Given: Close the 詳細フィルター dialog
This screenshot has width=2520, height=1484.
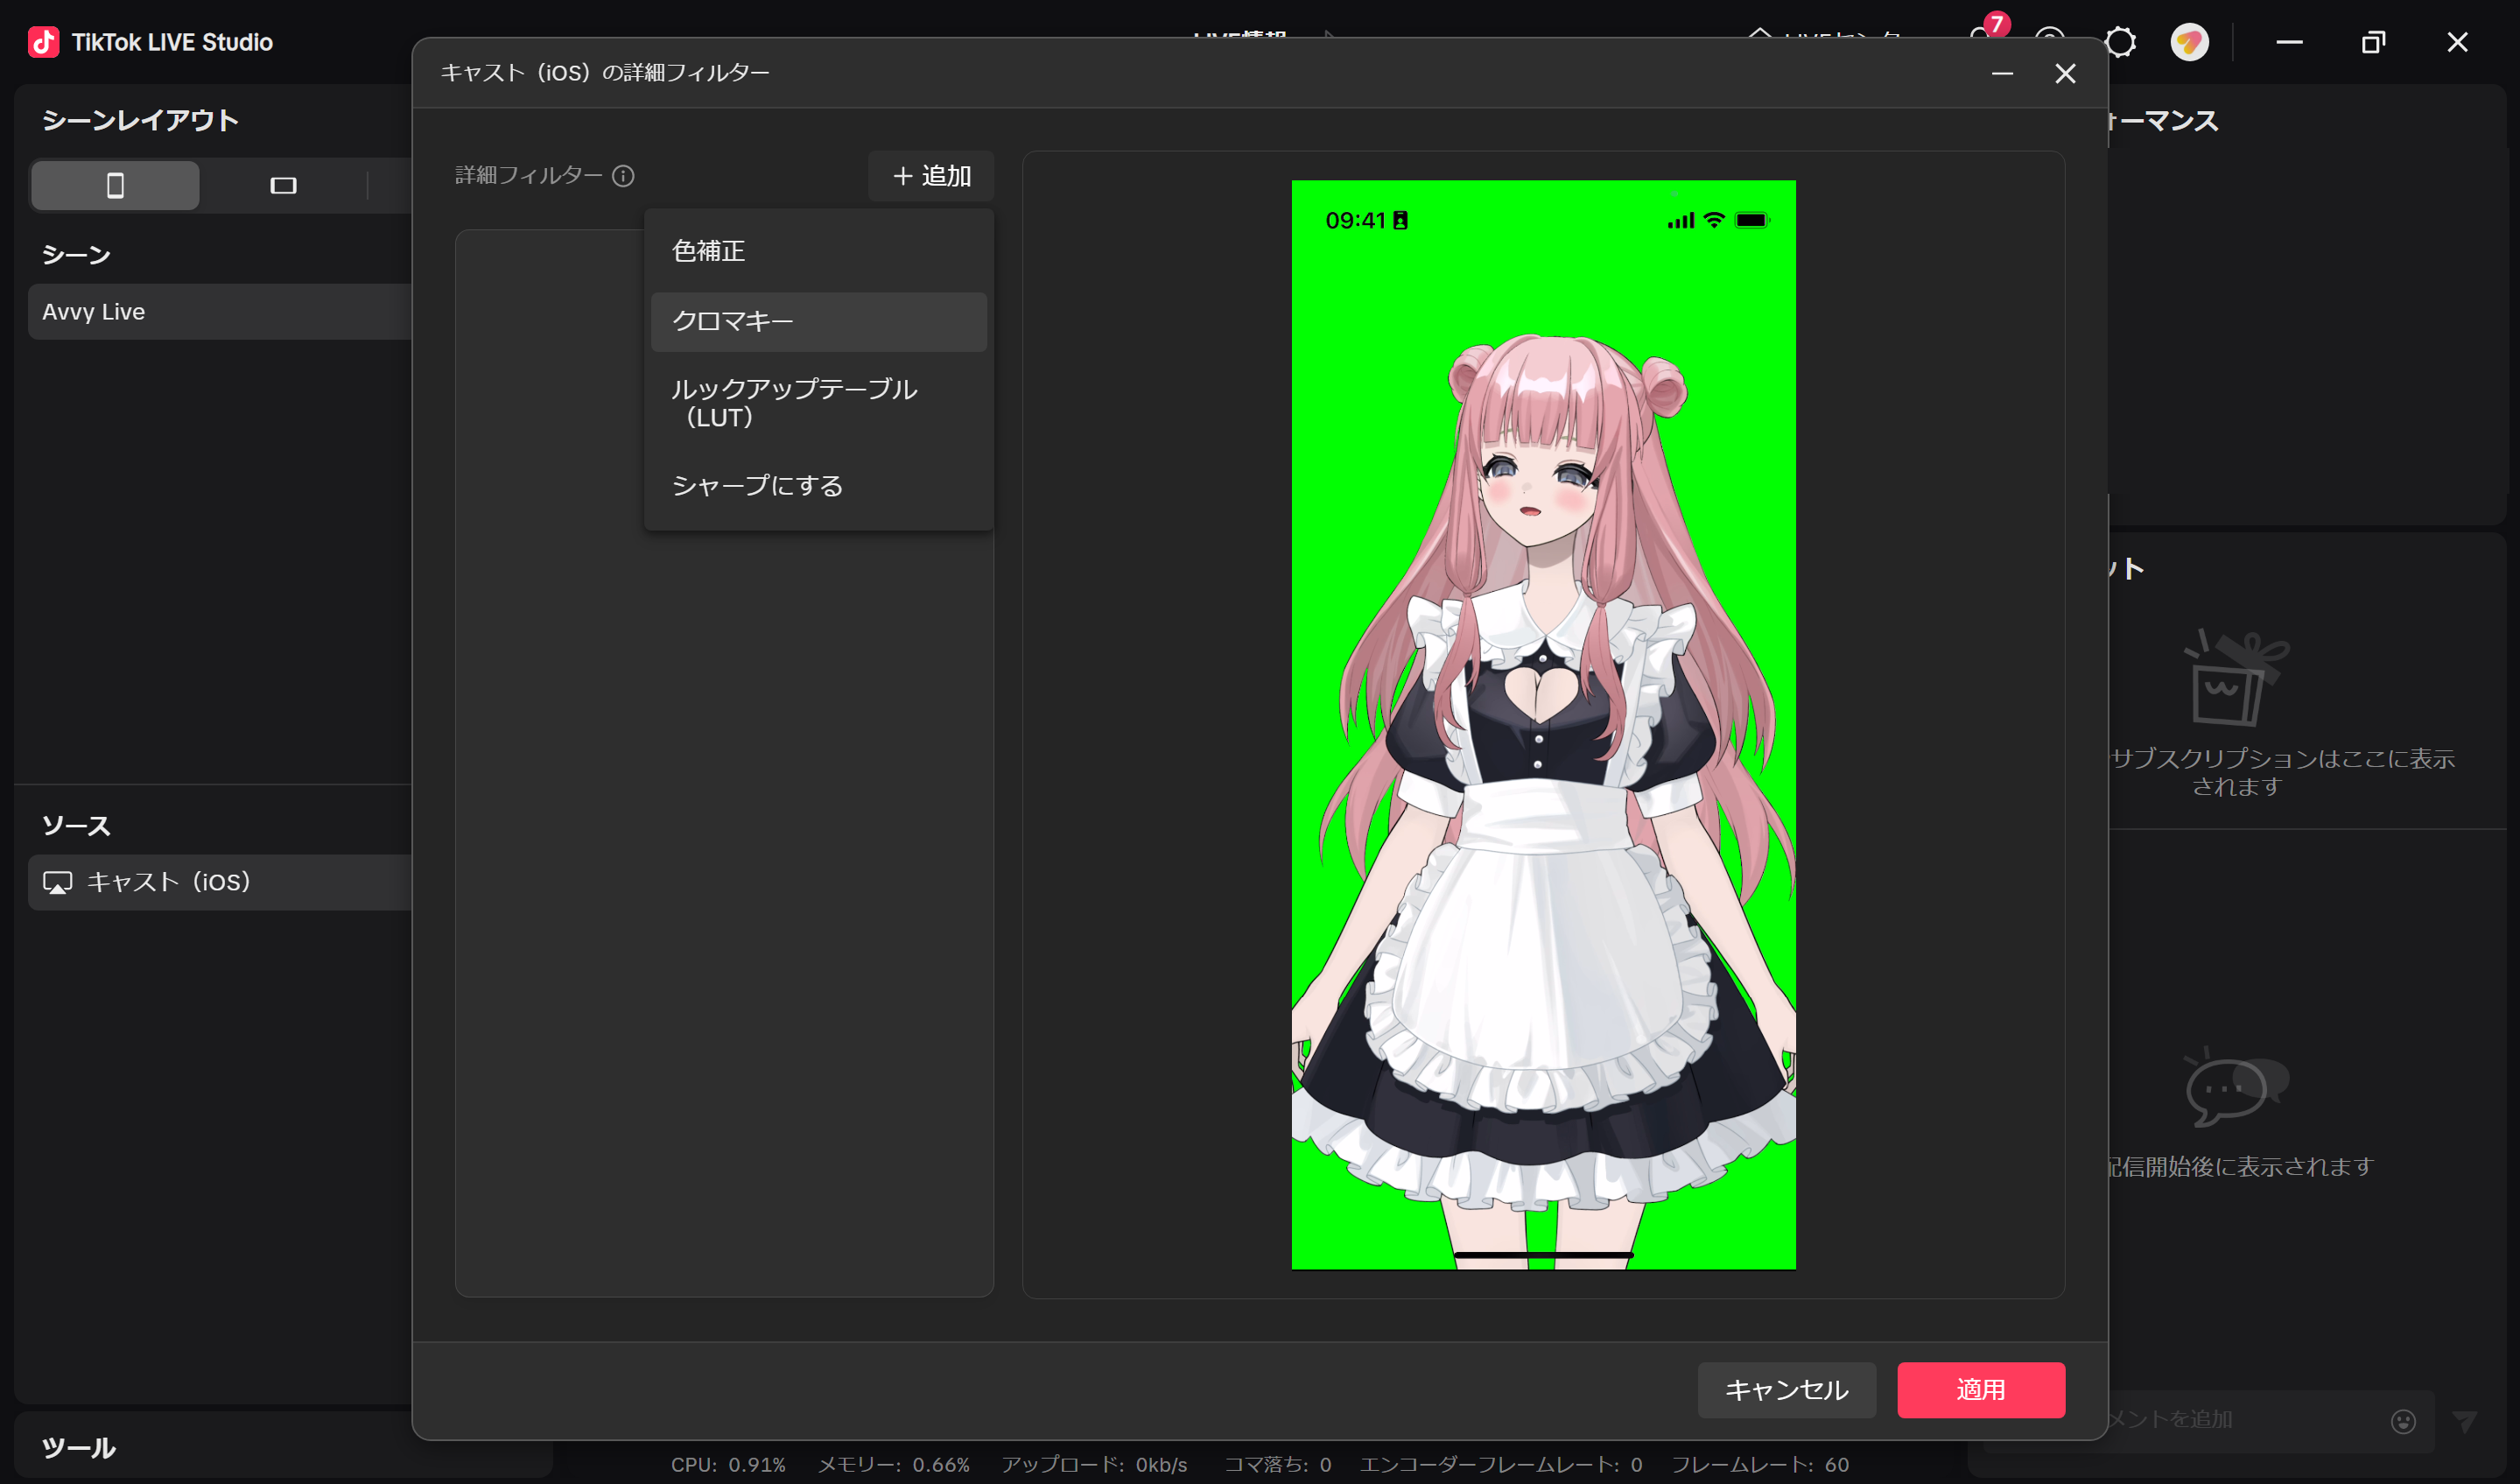Looking at the screenshot, I should (2065, 74).
